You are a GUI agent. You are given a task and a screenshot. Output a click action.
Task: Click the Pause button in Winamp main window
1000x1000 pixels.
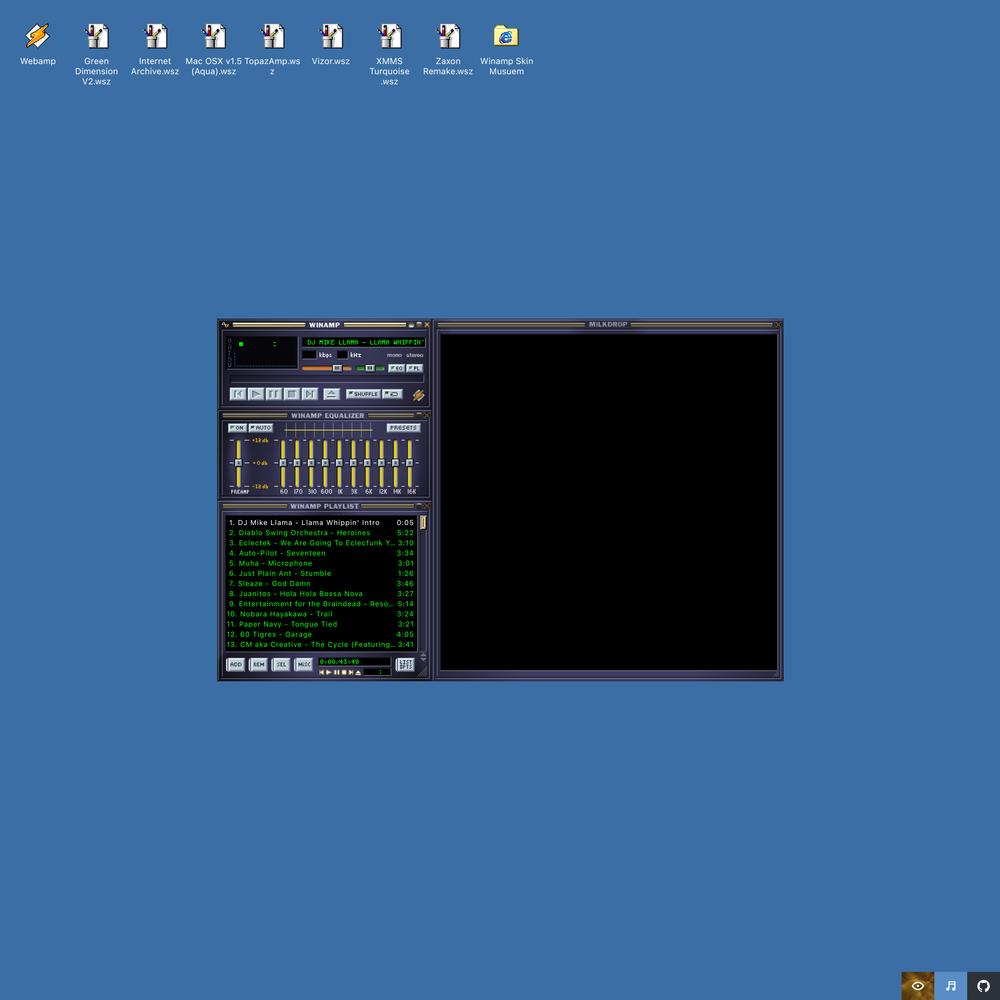tap(274, 394)
